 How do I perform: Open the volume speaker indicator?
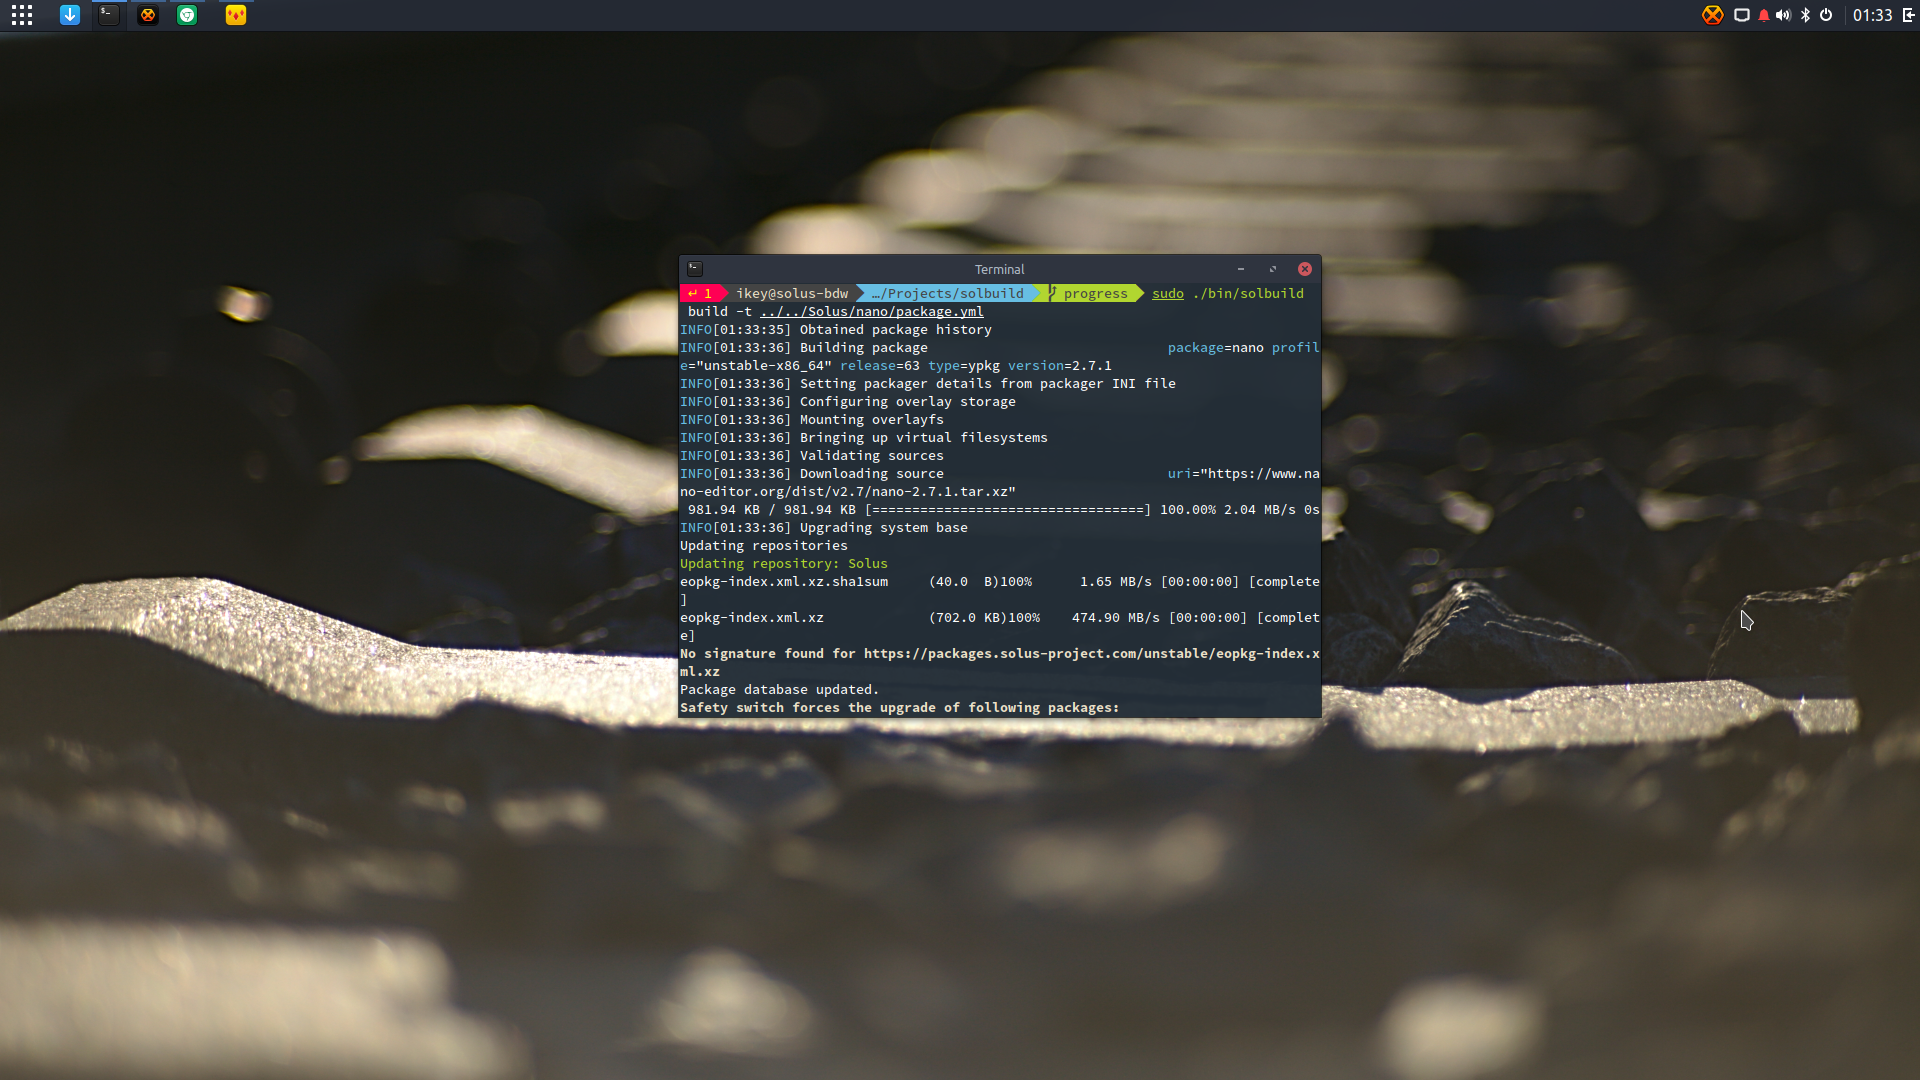pos(1783,15)
